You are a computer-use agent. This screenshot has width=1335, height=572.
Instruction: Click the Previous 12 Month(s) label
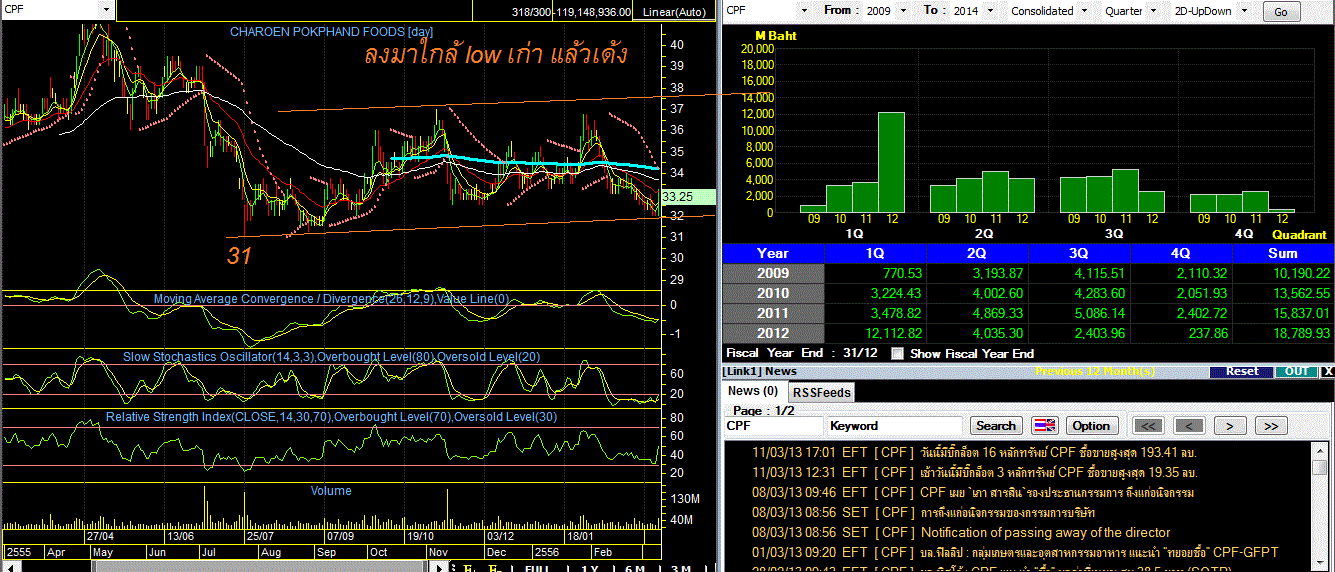point(1094,372)
